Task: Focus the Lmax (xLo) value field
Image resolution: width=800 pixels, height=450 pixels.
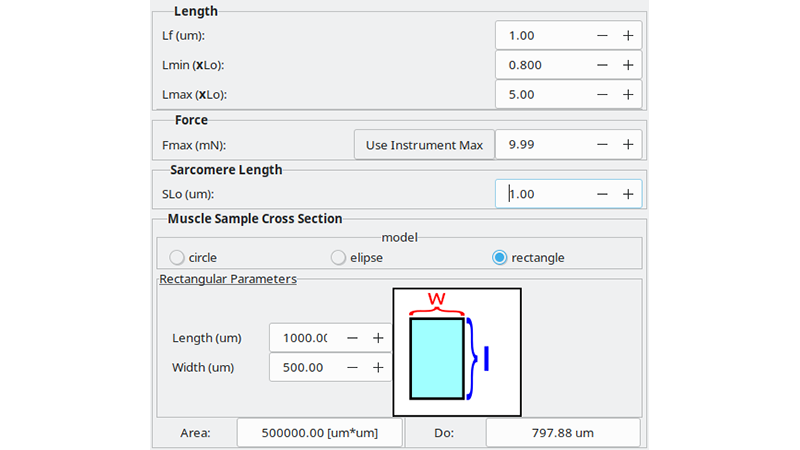Action: pos(543,94)
